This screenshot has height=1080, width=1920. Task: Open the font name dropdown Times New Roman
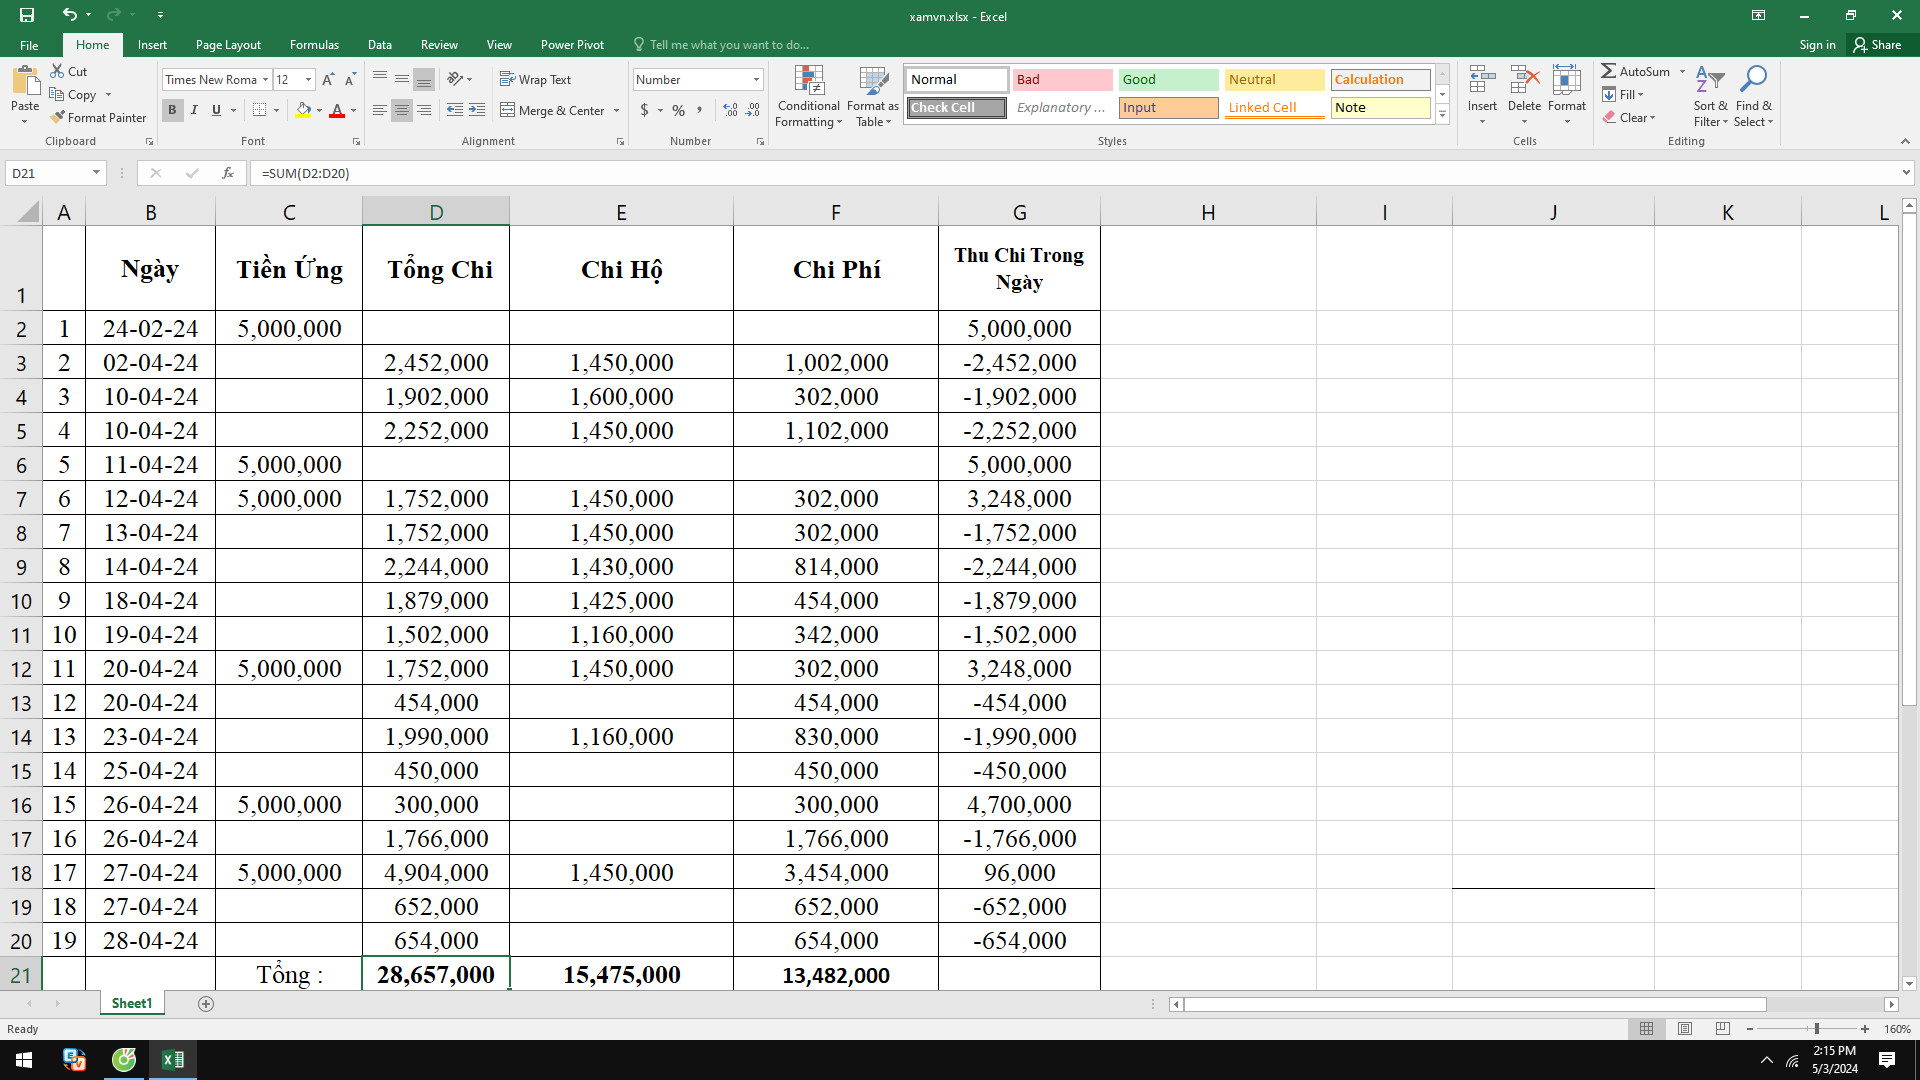[265, 79]
